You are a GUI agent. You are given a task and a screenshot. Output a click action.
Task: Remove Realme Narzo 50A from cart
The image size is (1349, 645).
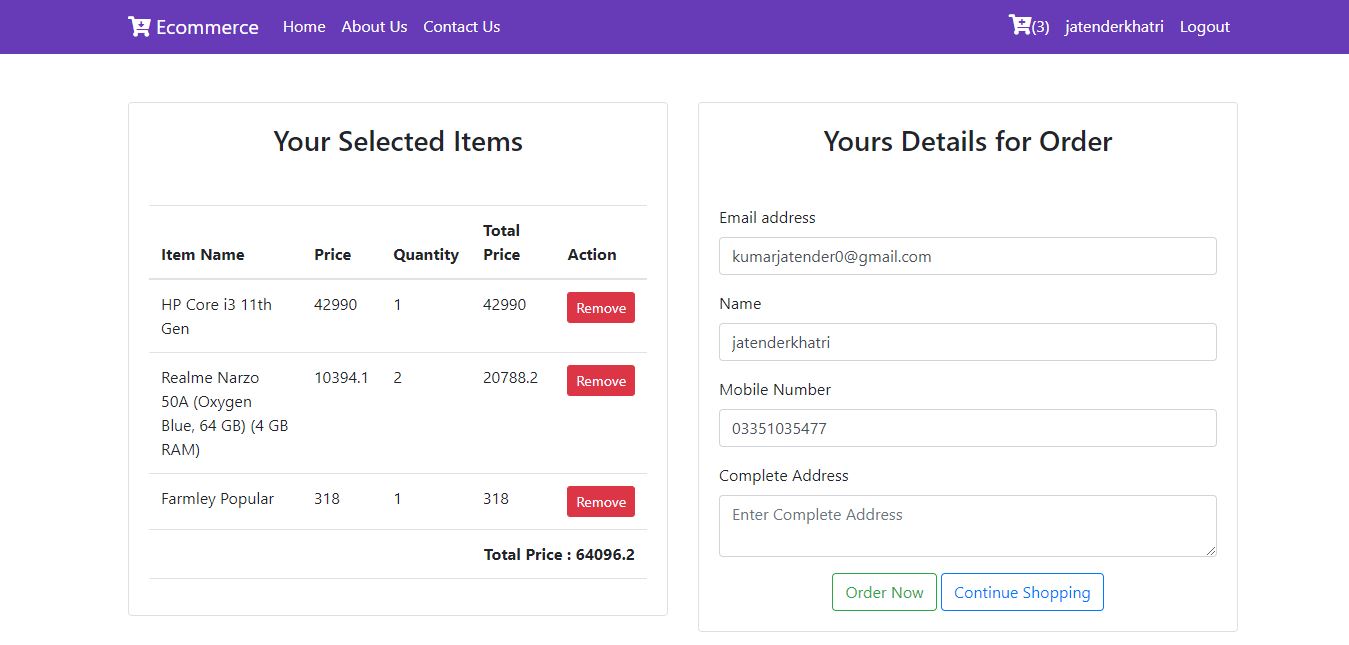[600, 380]
